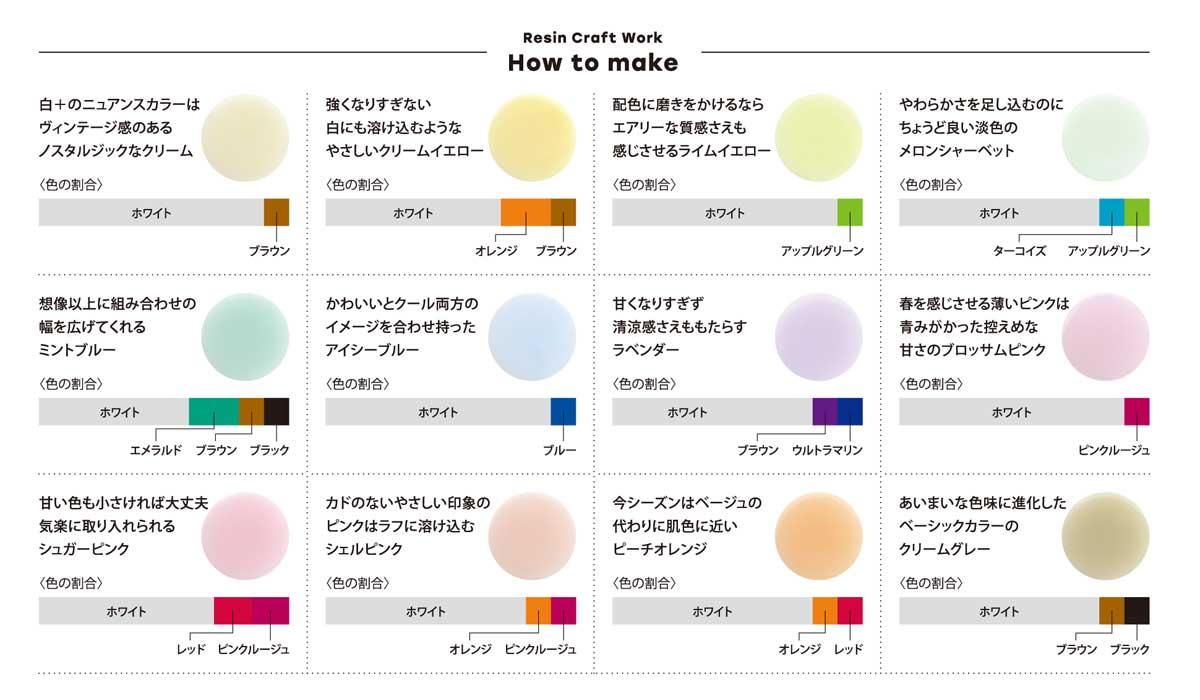Click the mint blue resin sample circle
The height and width of the screenshot is (700, 1200).
point(245,336)
